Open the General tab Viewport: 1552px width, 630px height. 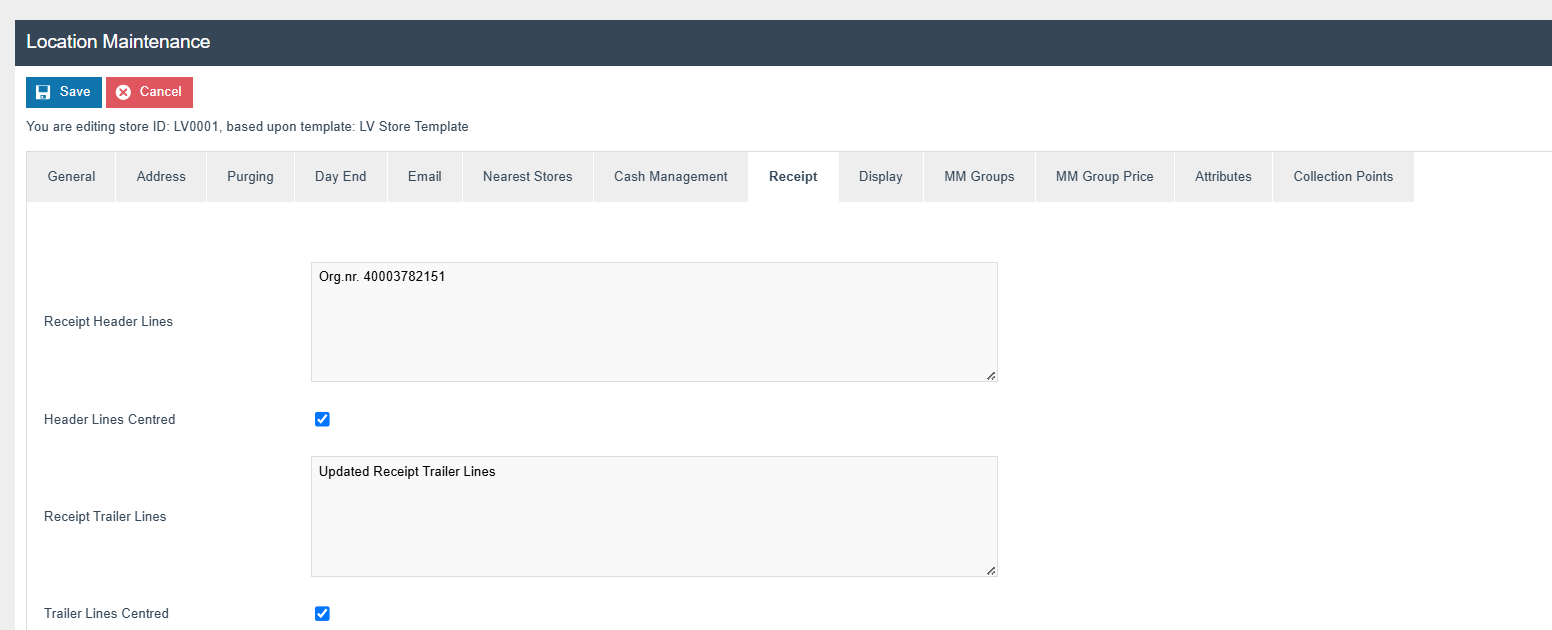tap(71, 177)
